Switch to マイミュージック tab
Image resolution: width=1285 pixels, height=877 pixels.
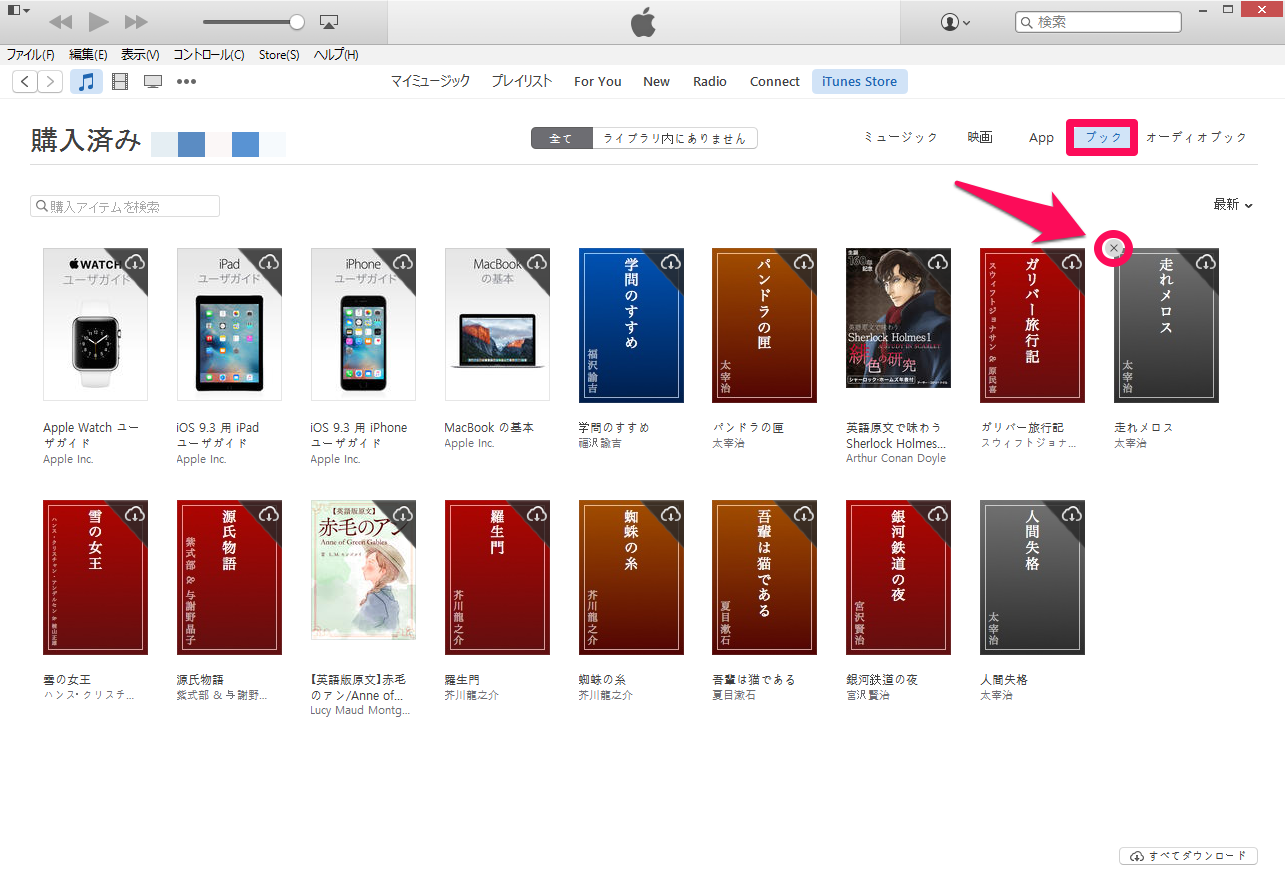430,82
